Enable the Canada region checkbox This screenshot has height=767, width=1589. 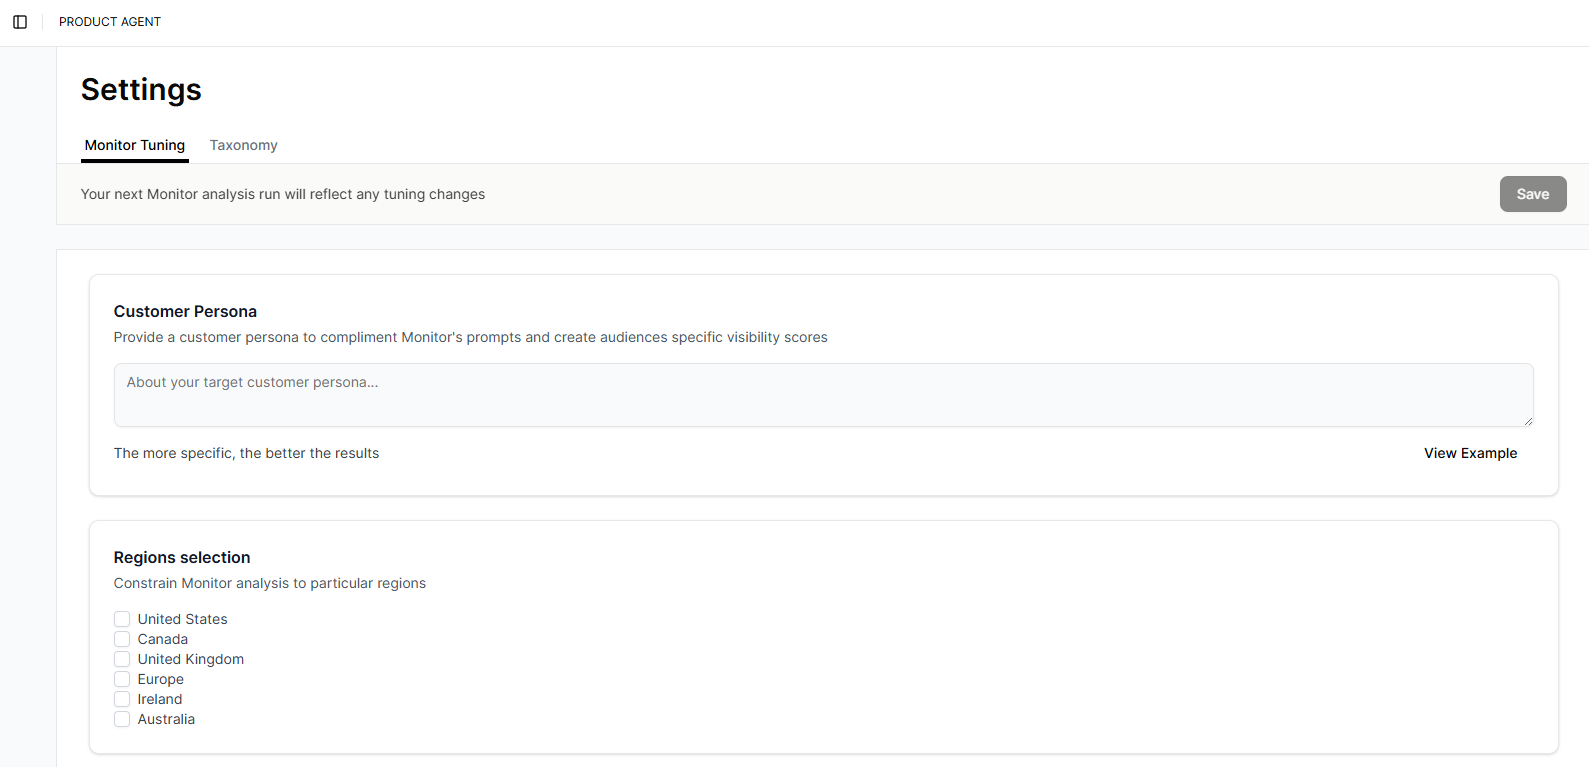pos(122,639)
